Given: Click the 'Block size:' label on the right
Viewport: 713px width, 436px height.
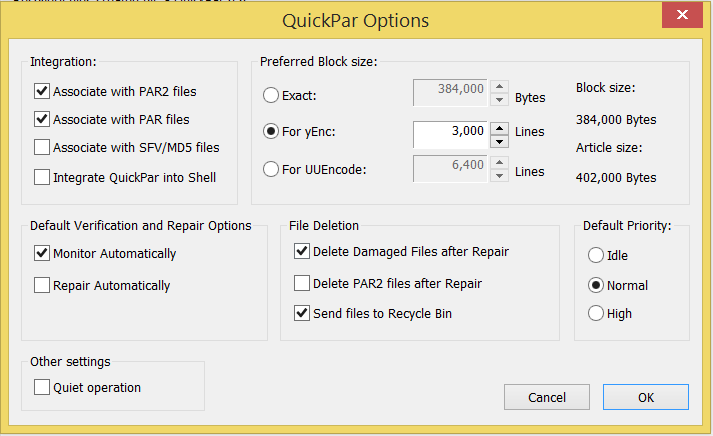Looking at the screenshot, I should [606, 88].
